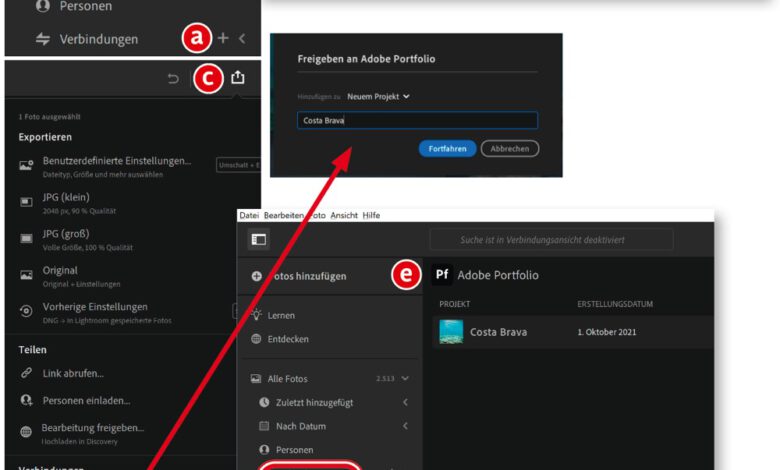Click the globe icon beside Entdecken

pyautogui.click(x=256, y=339)
